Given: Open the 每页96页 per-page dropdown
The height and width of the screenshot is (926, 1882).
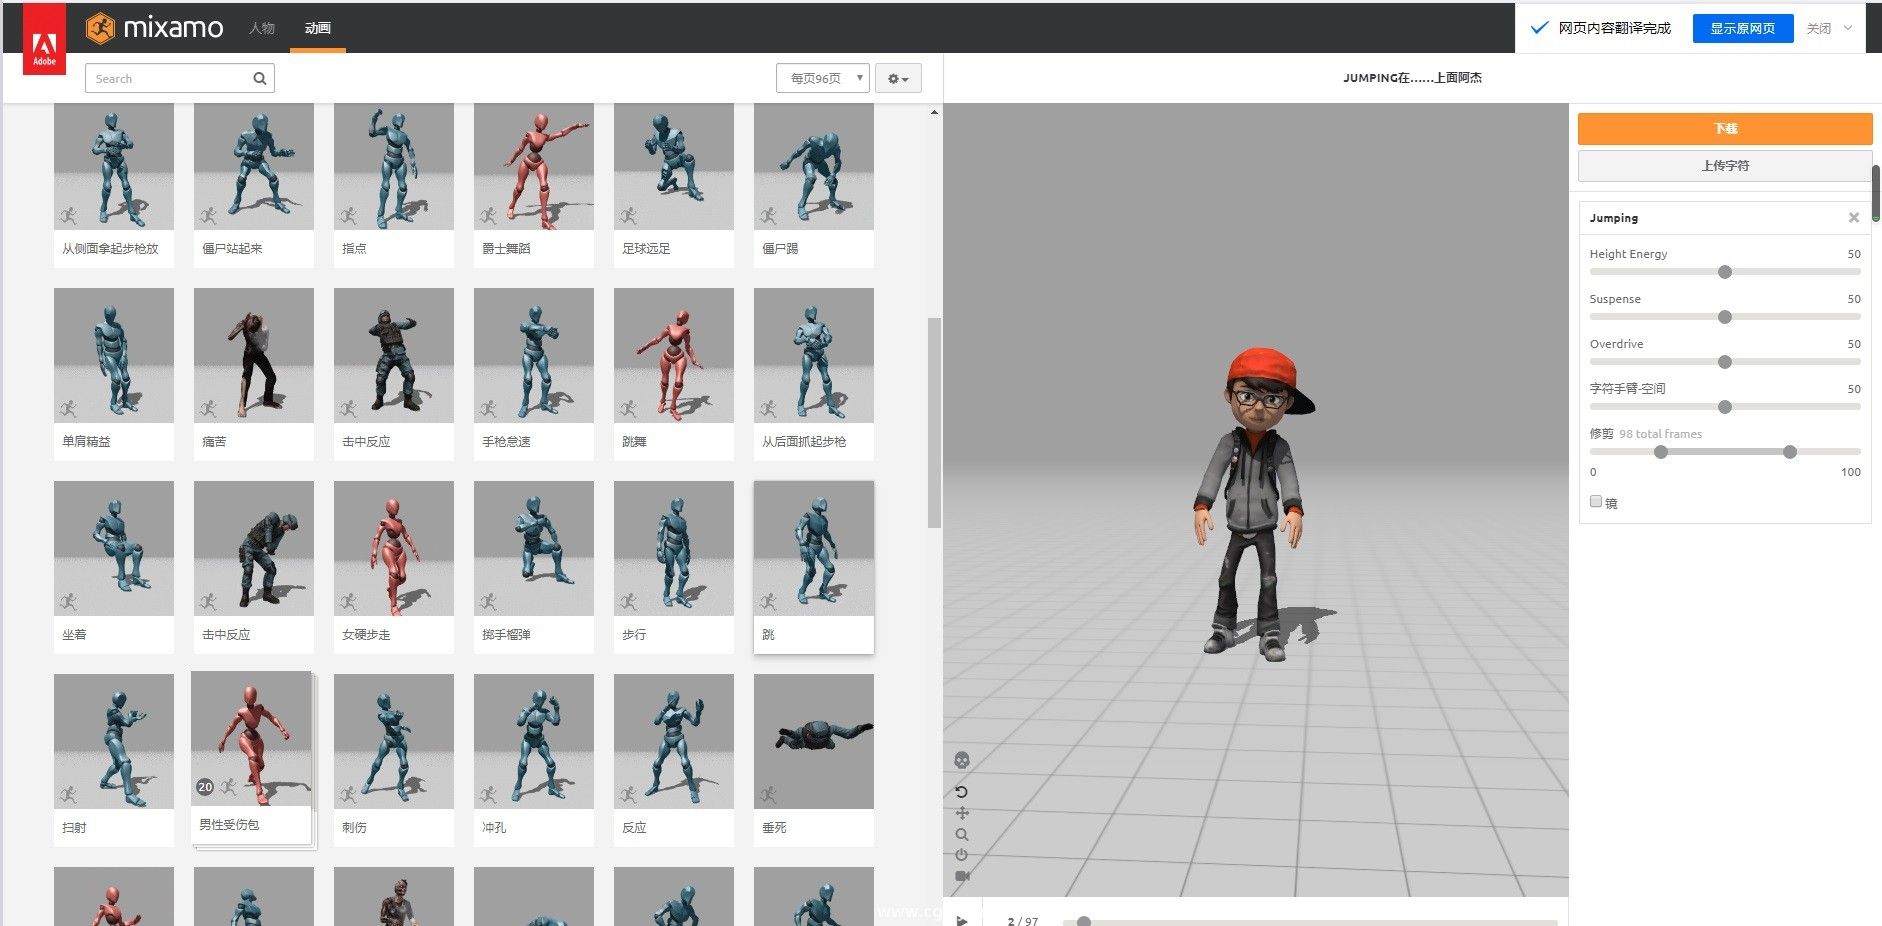Looking at the screenshot, I should (x=822, y=78).
